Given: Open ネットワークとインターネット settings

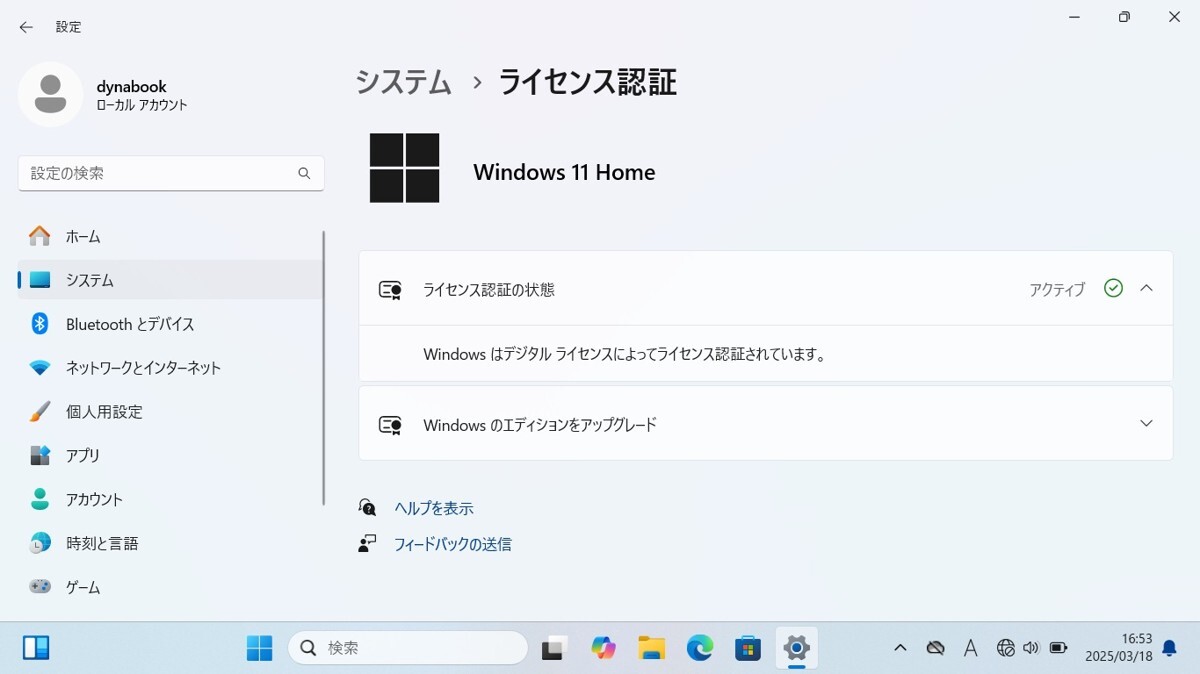Looking at the screenshot, I should 170,368.
